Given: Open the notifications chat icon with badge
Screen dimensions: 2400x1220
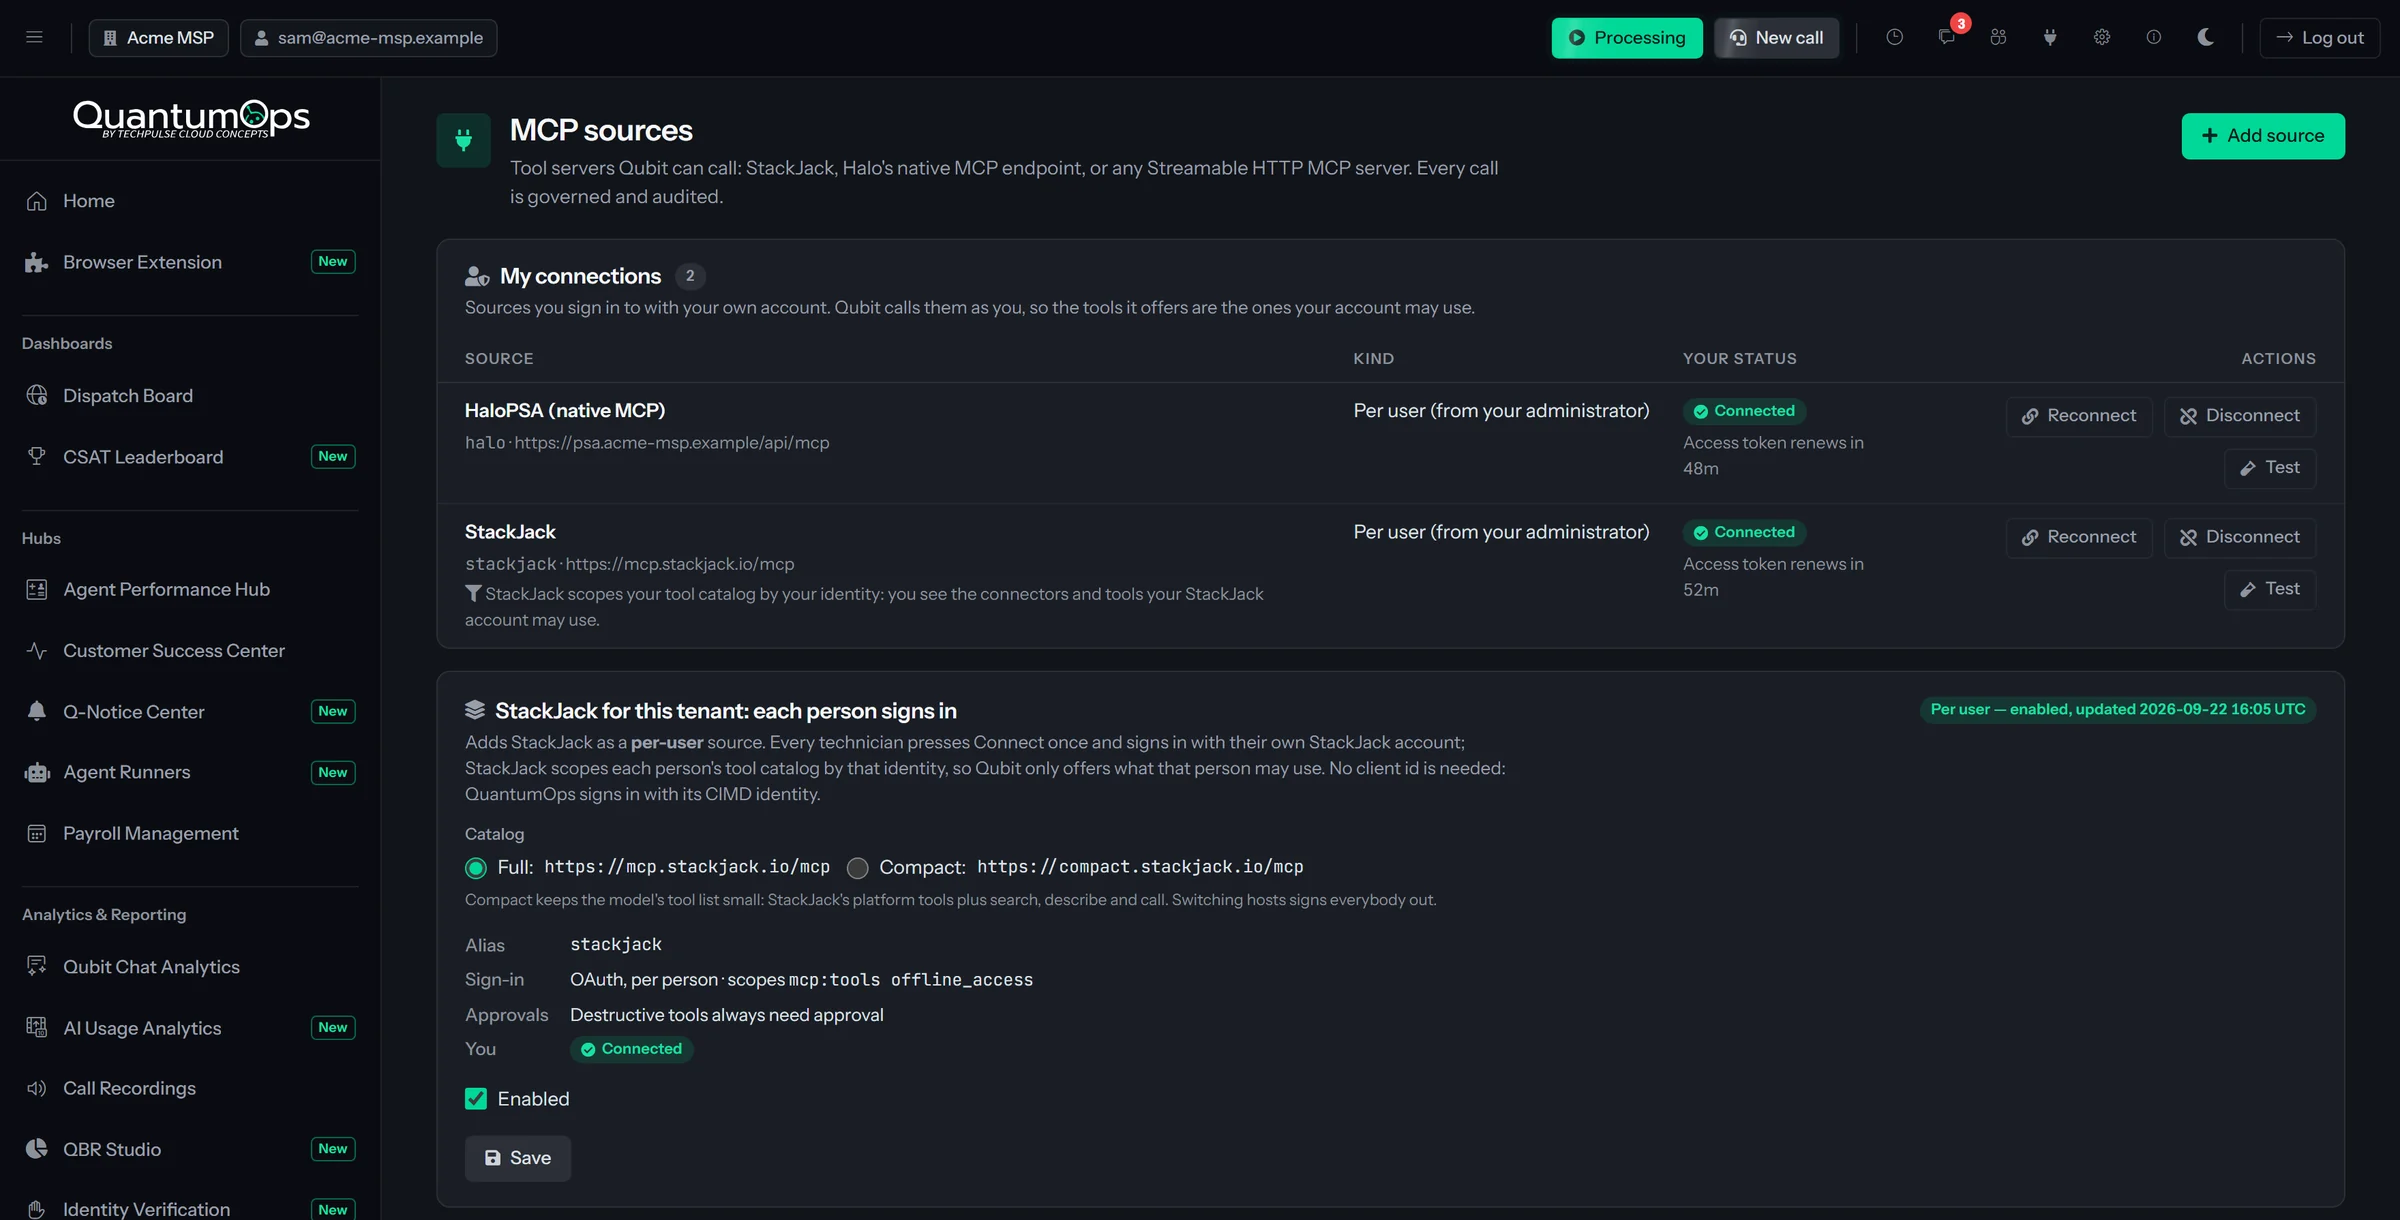Looking at the screenshot, I should 1946,37.
